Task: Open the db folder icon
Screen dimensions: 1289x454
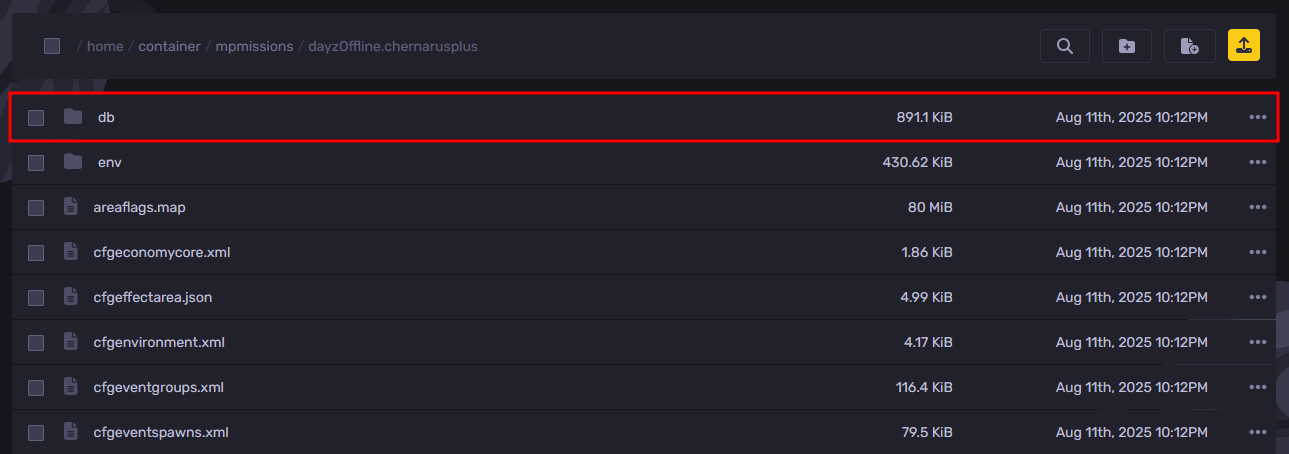Action: pyautogui.click(x=72, y=117)
